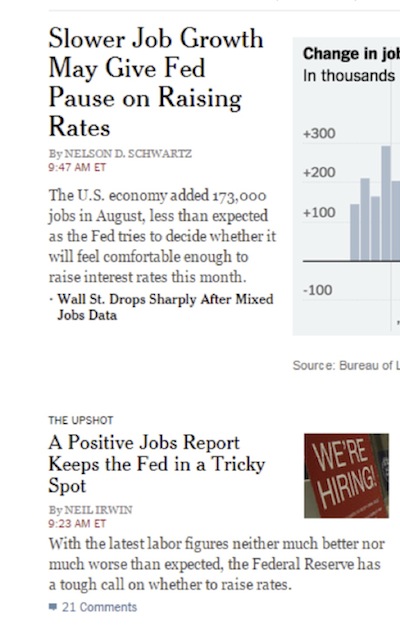Click the 'In thousands' chart subtitle

click(x=349, y=75)
